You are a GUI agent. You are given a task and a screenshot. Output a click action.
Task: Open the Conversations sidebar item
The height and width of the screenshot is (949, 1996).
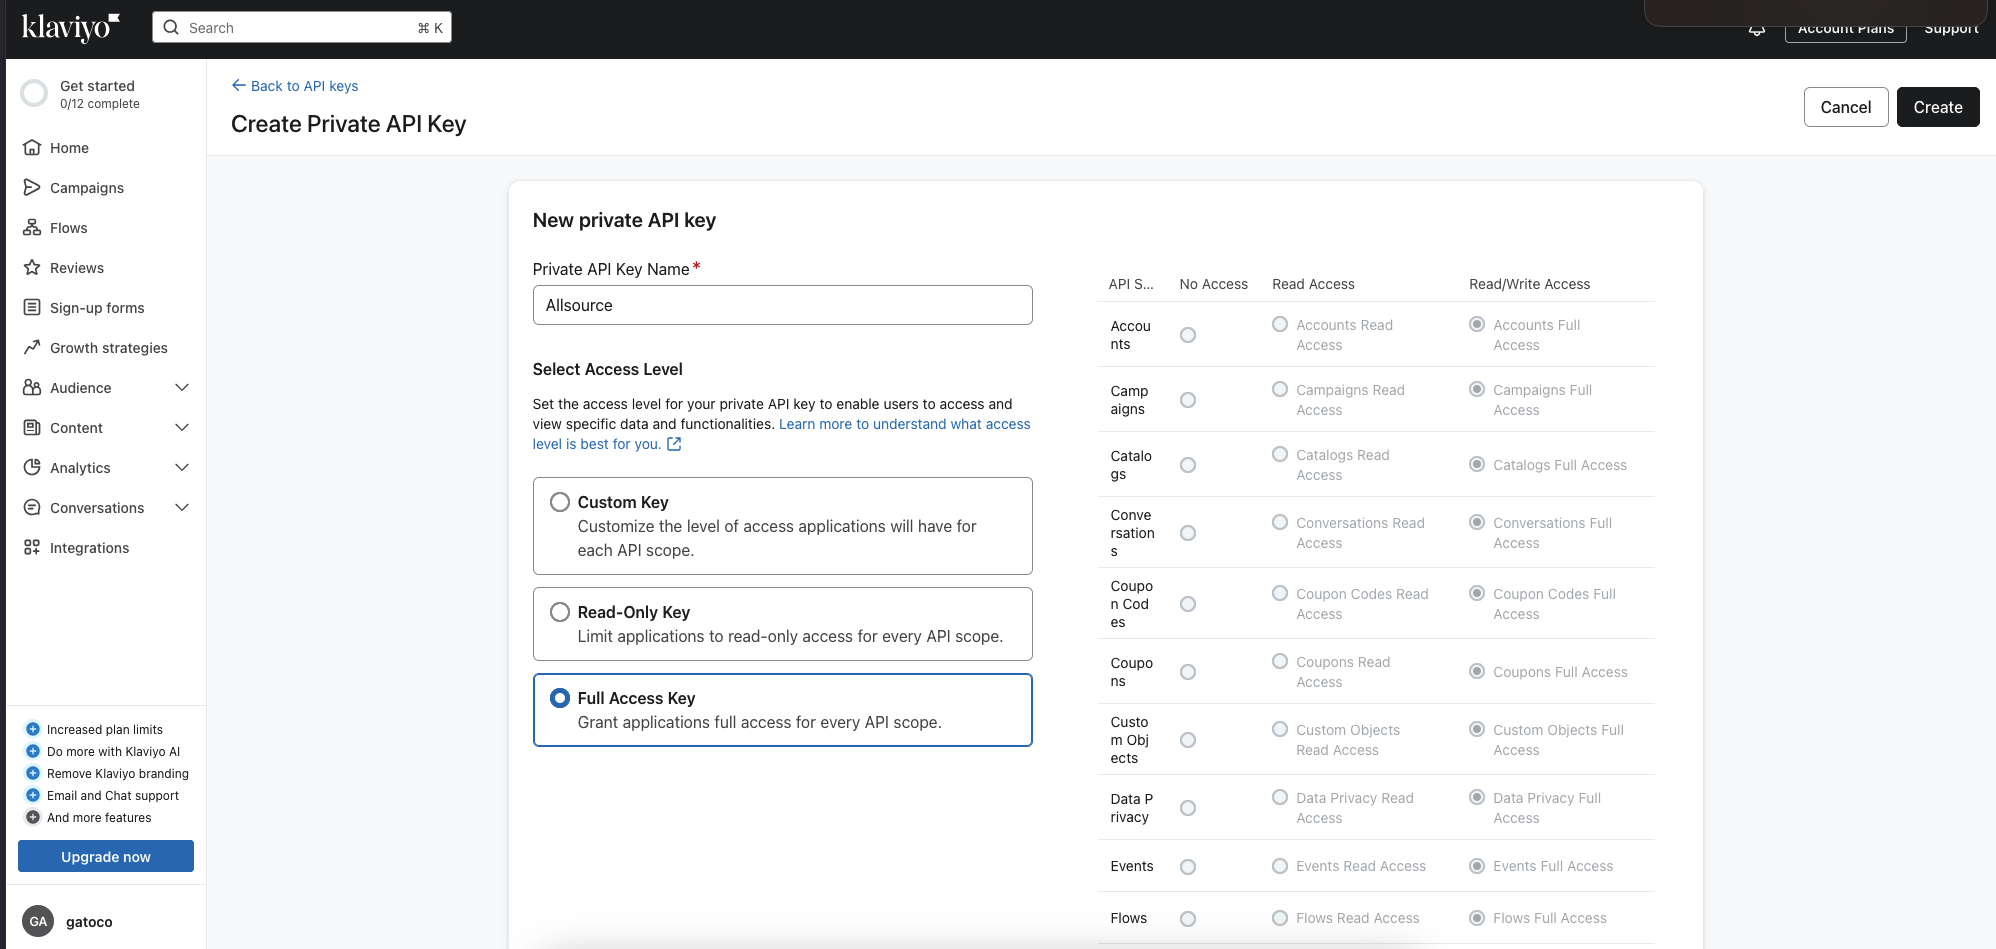(x=97, y=508)
